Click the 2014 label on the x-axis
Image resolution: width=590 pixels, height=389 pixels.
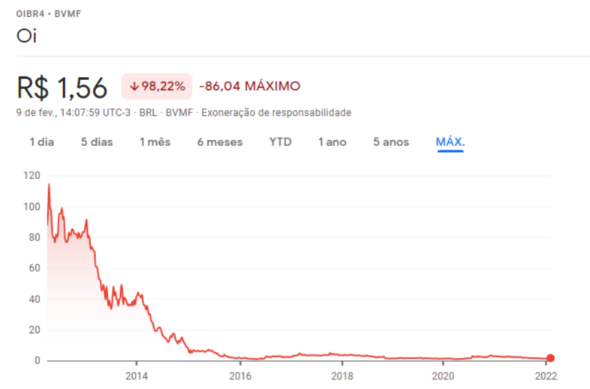click(x=137, y=376)
